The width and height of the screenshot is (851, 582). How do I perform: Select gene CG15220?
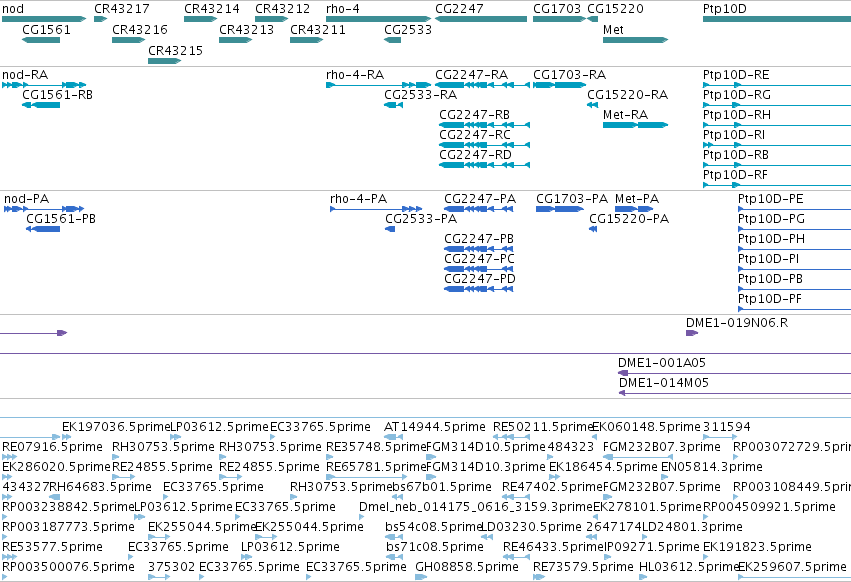click(x=592, y=19)
